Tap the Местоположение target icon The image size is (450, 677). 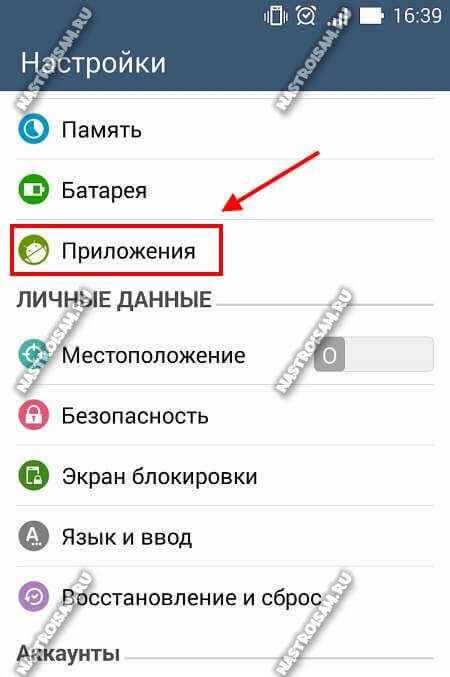pos(33,355)
